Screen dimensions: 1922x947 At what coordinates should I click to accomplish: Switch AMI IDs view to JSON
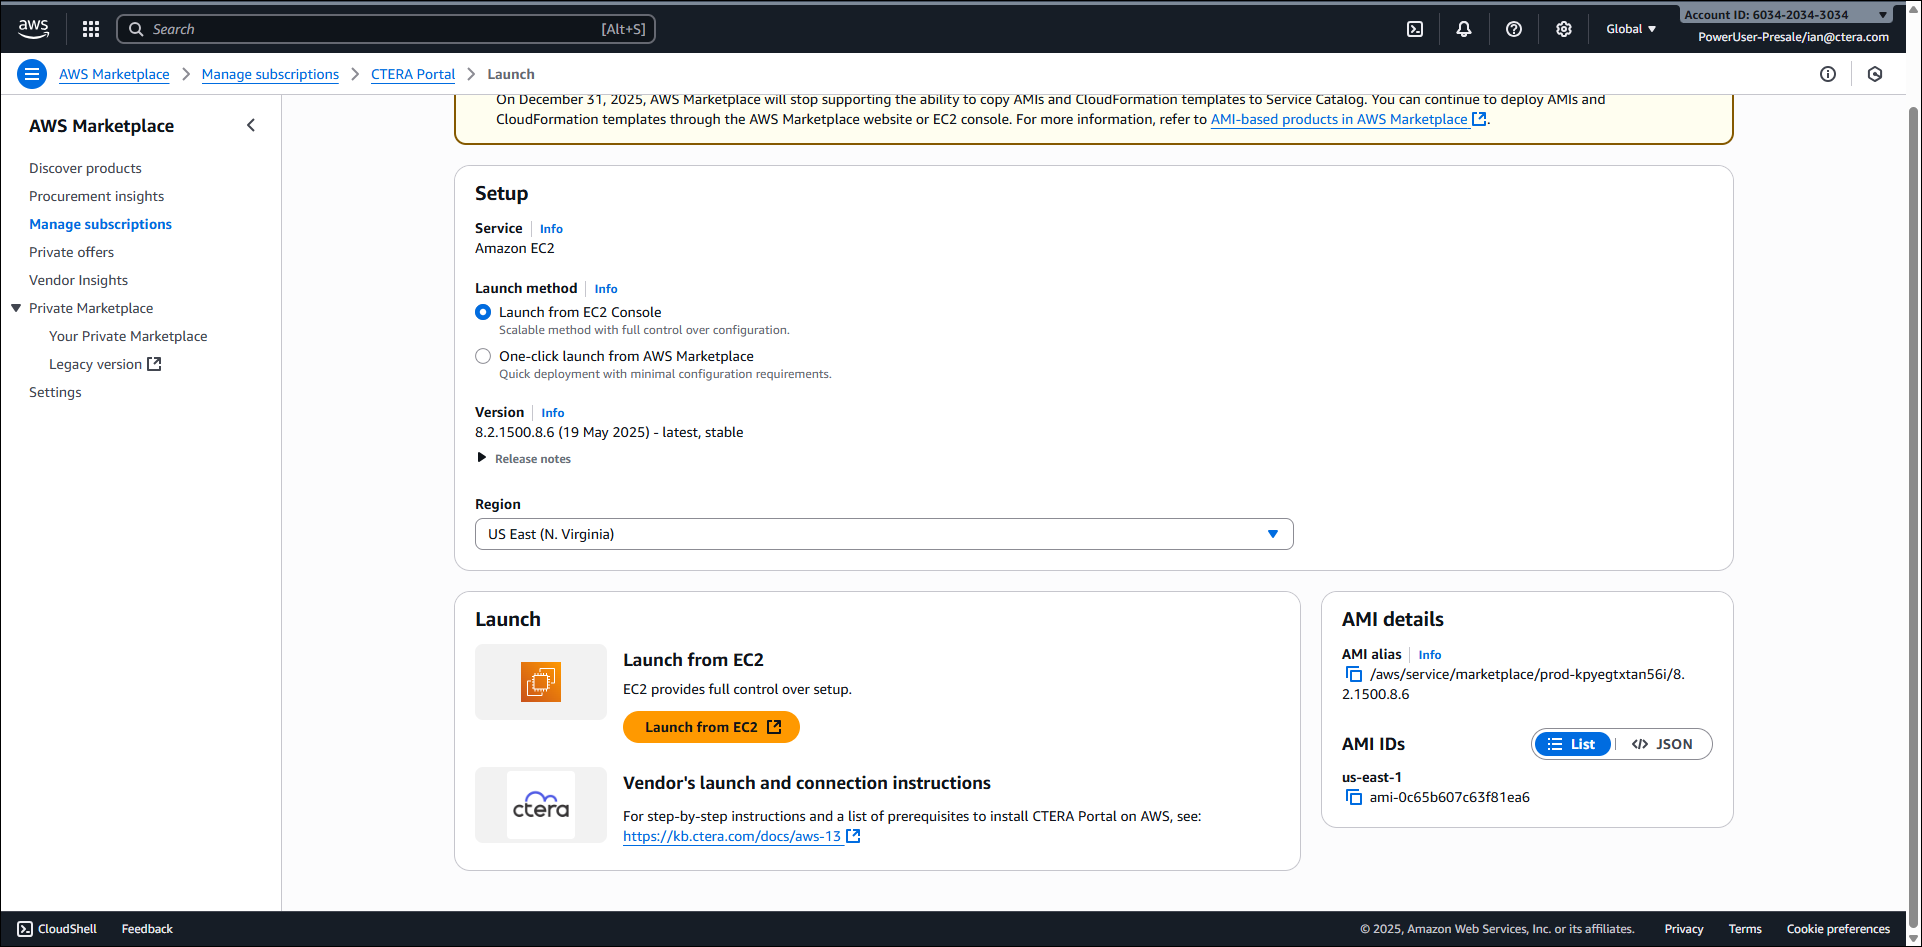pos(1663,744)
